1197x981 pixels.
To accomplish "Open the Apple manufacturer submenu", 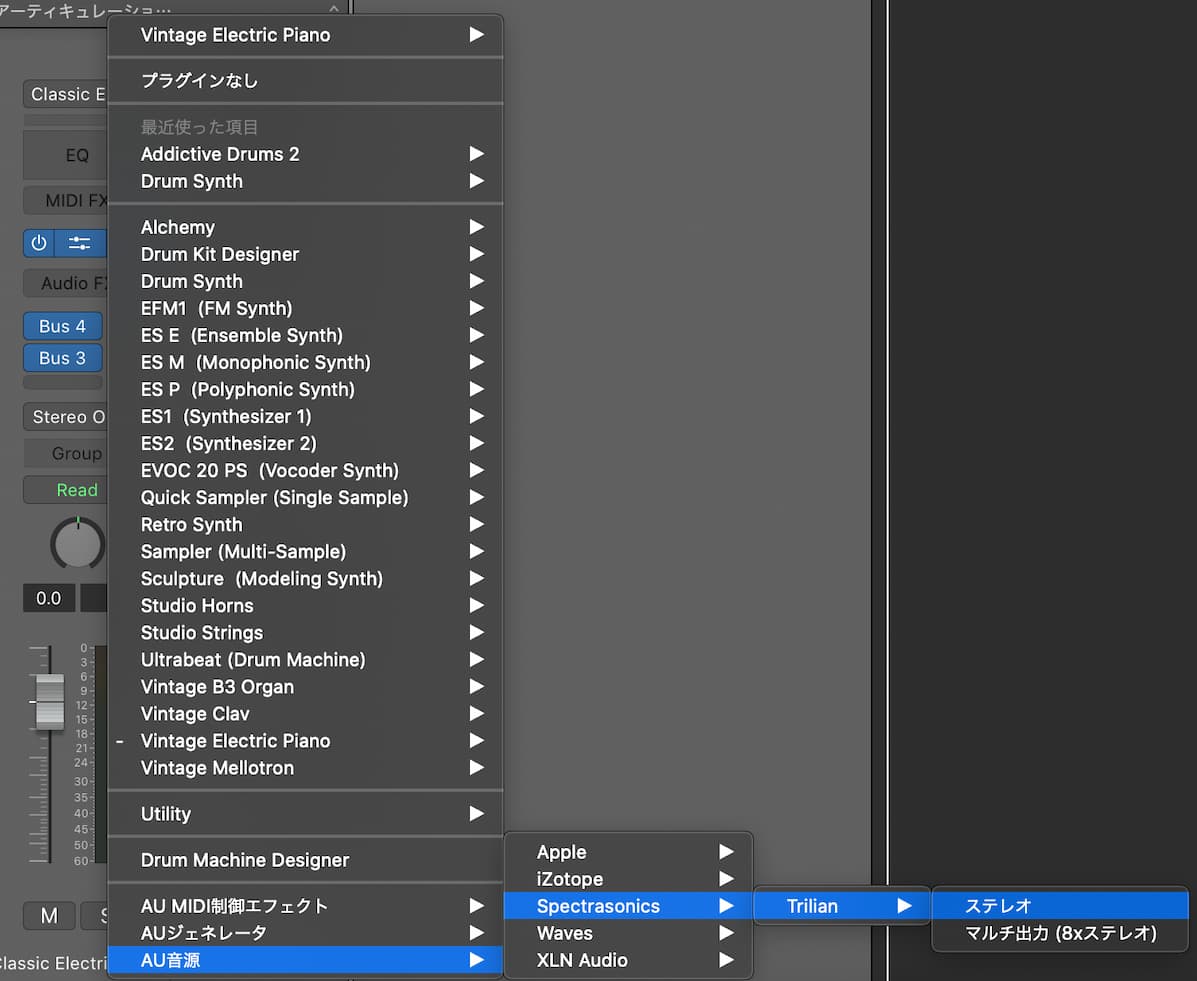I will click(x=628, y=852).
